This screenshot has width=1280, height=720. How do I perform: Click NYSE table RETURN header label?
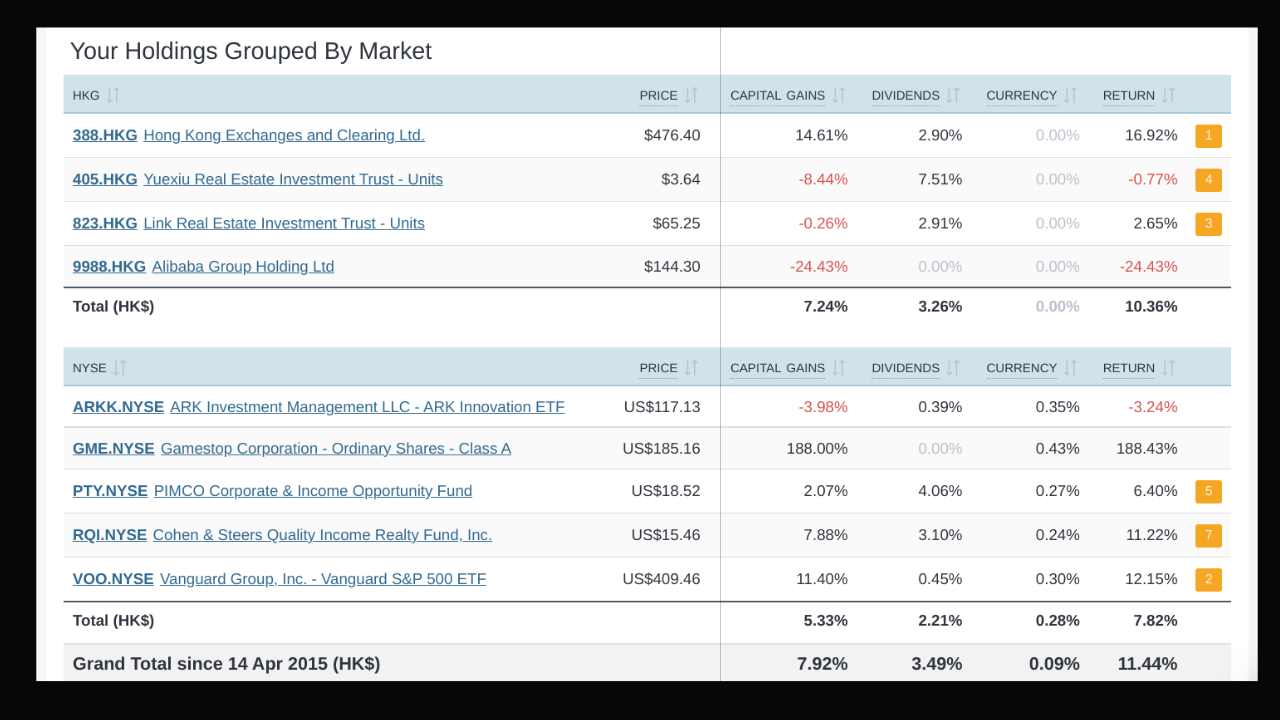click(1129, 368)
